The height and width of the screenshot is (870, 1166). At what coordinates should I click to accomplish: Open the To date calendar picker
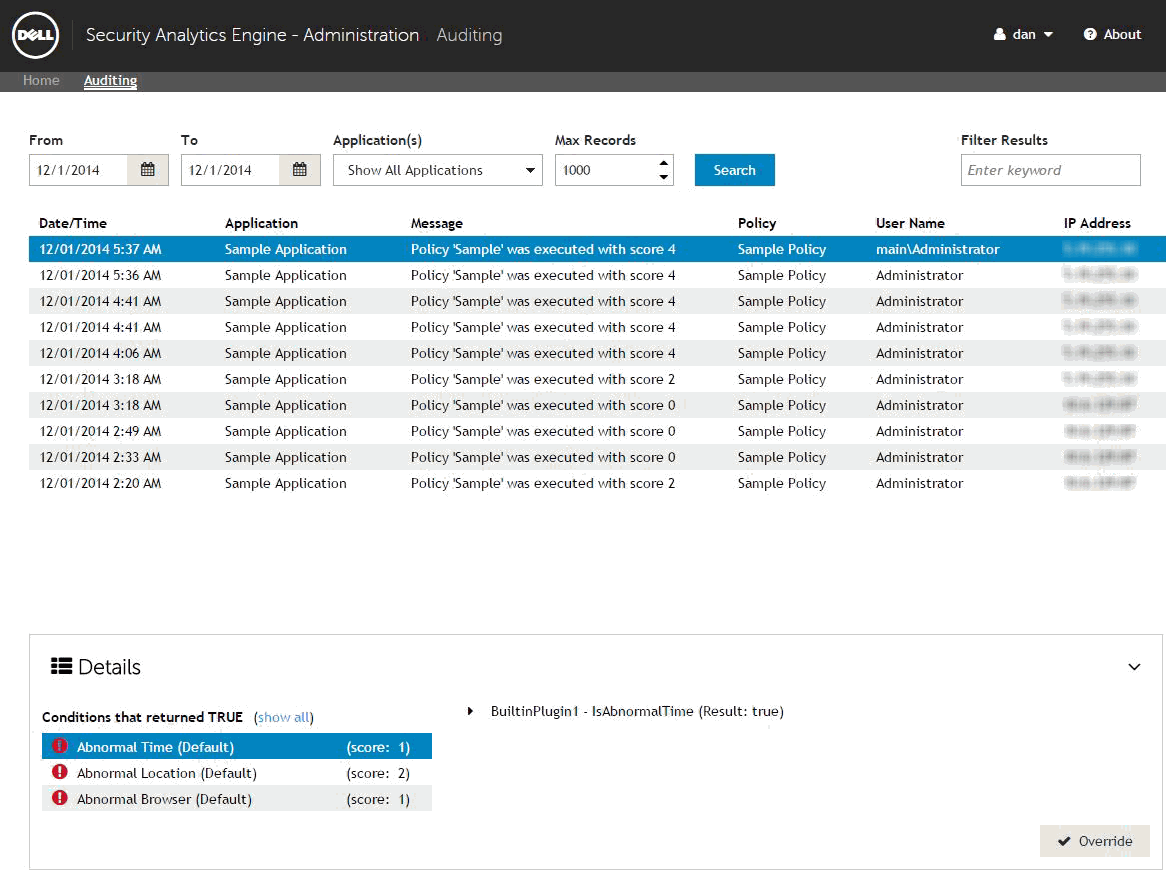(x=300, y=170)
